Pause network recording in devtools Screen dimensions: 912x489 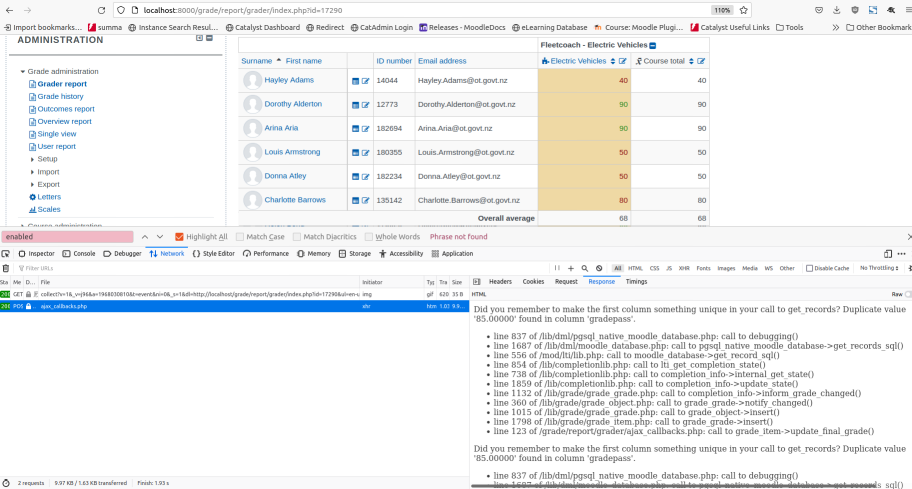point(557,268)
